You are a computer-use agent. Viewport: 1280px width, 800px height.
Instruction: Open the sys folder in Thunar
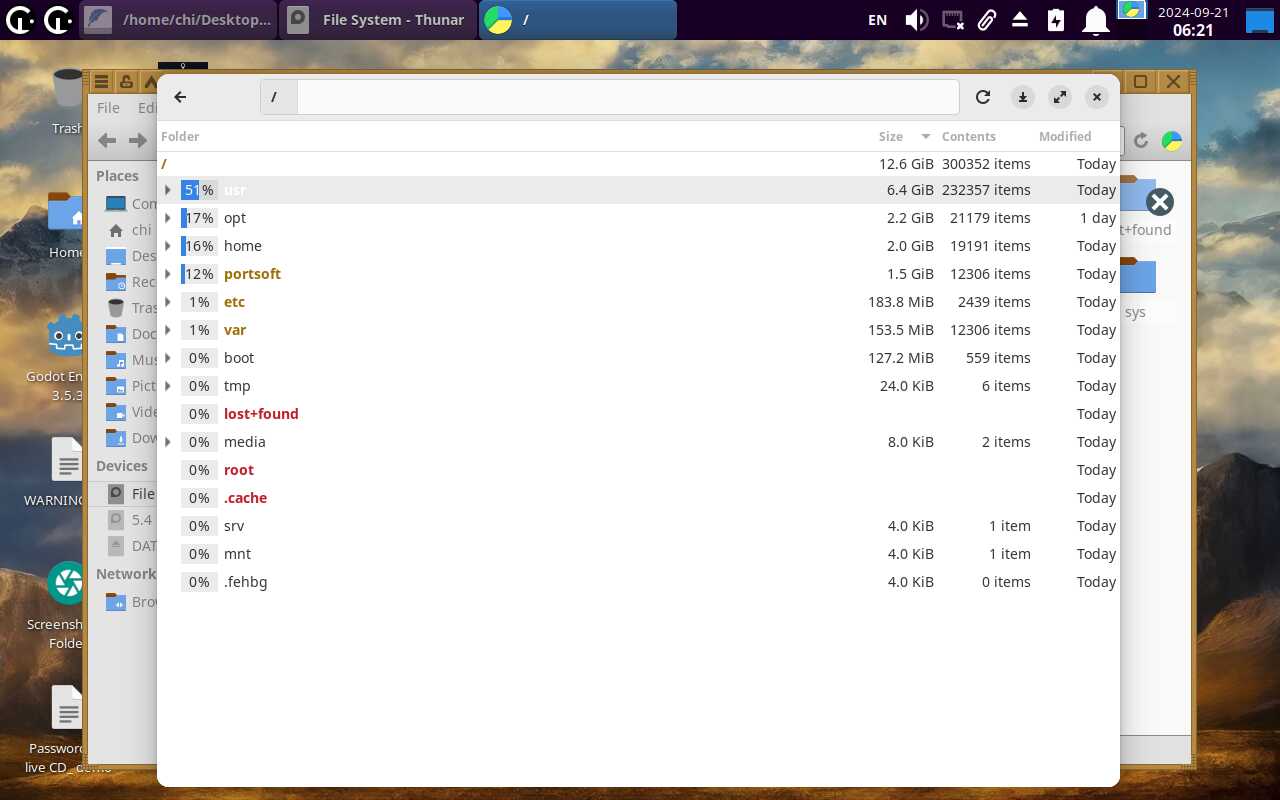(x=1136, y=290)
